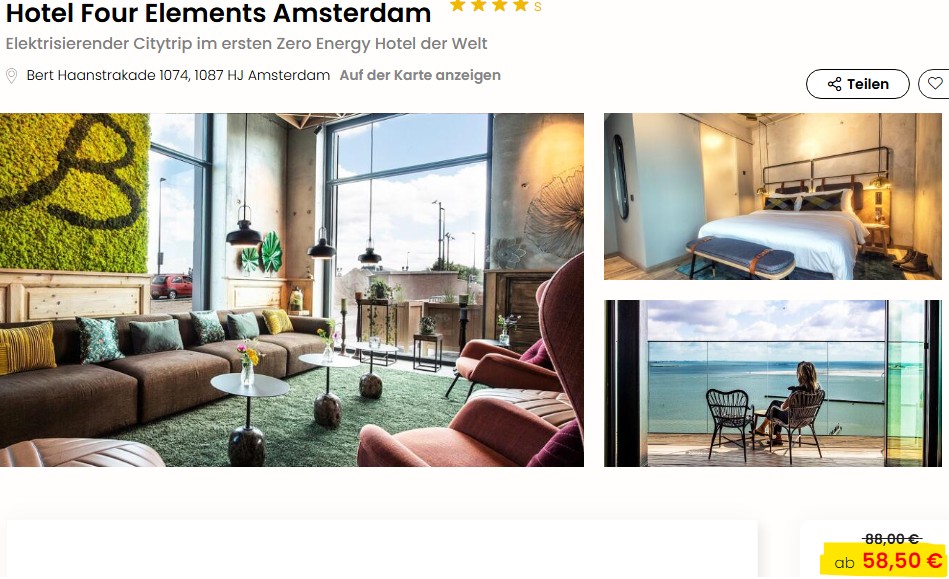Click the location pin icon

point(11,76)
